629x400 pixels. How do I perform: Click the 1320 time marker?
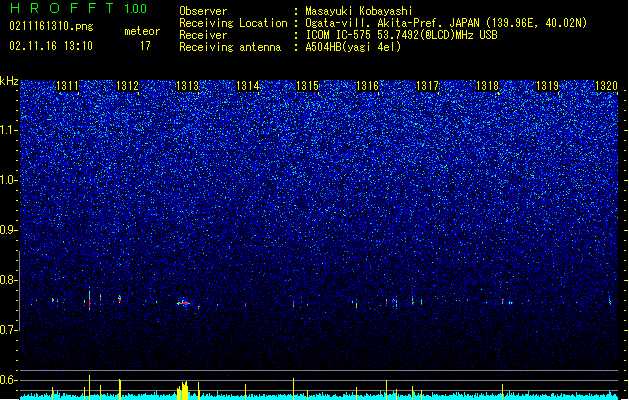tap(607, 86)
